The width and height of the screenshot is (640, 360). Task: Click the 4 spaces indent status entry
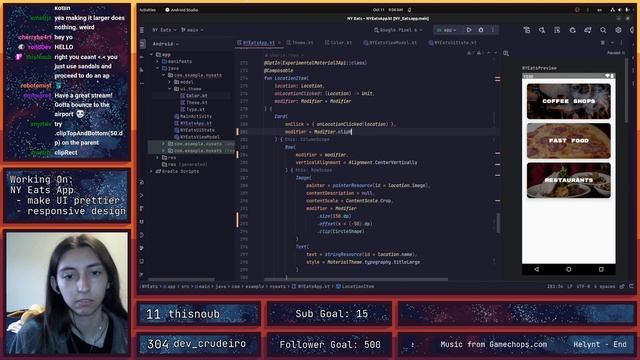coord(604,287)
